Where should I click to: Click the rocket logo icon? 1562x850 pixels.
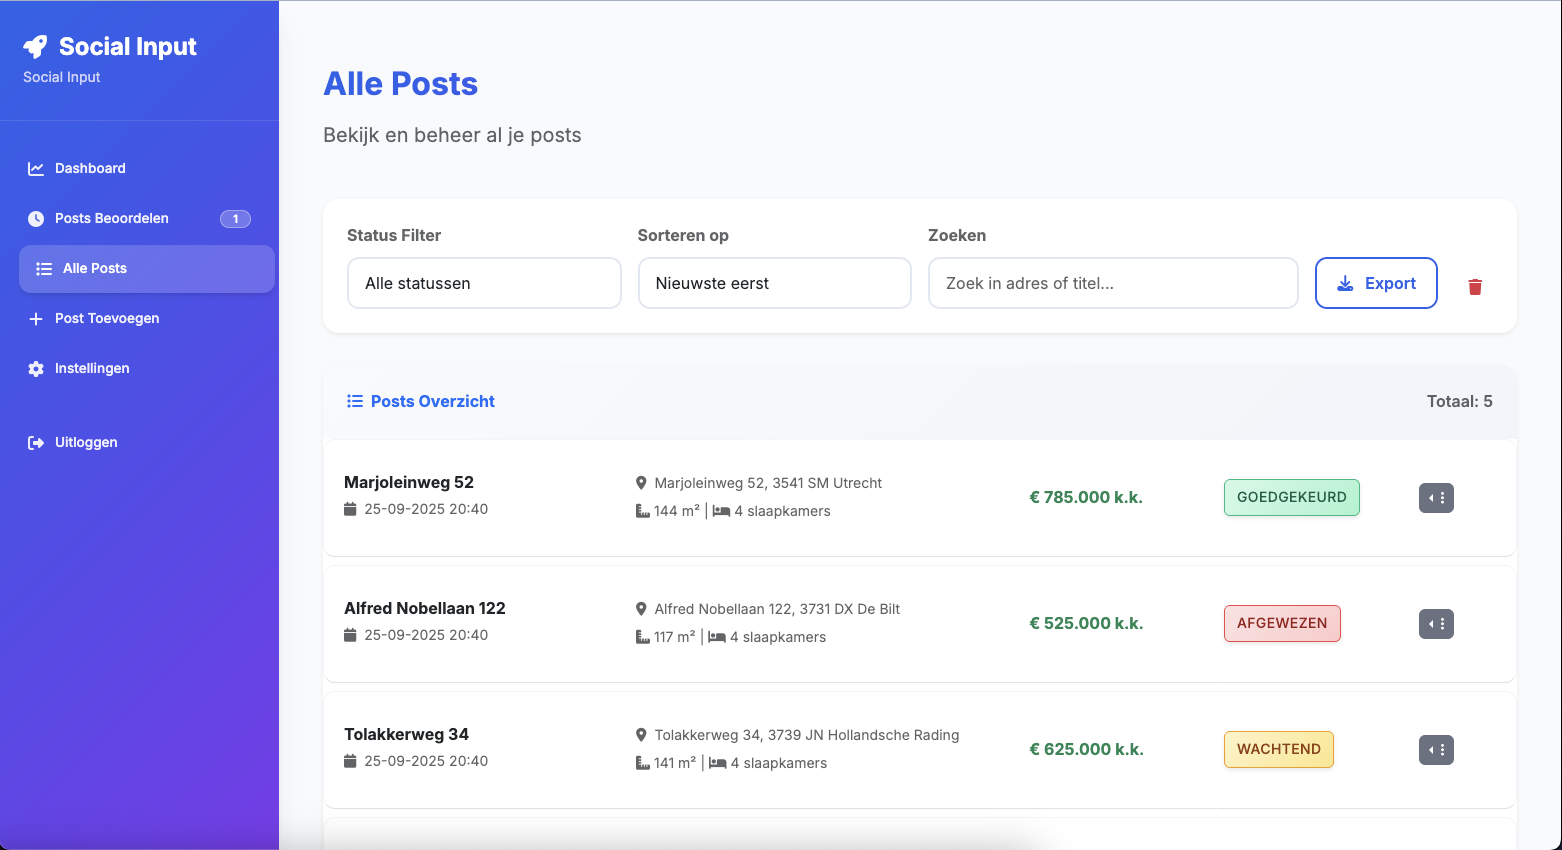[35, 47]
